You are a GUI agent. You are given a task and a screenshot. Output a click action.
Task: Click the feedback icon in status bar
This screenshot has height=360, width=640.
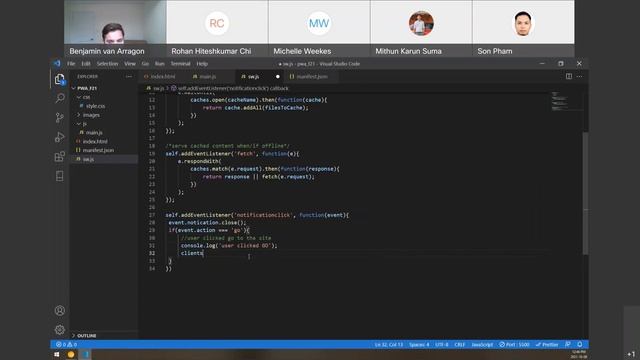pos(568,344)
